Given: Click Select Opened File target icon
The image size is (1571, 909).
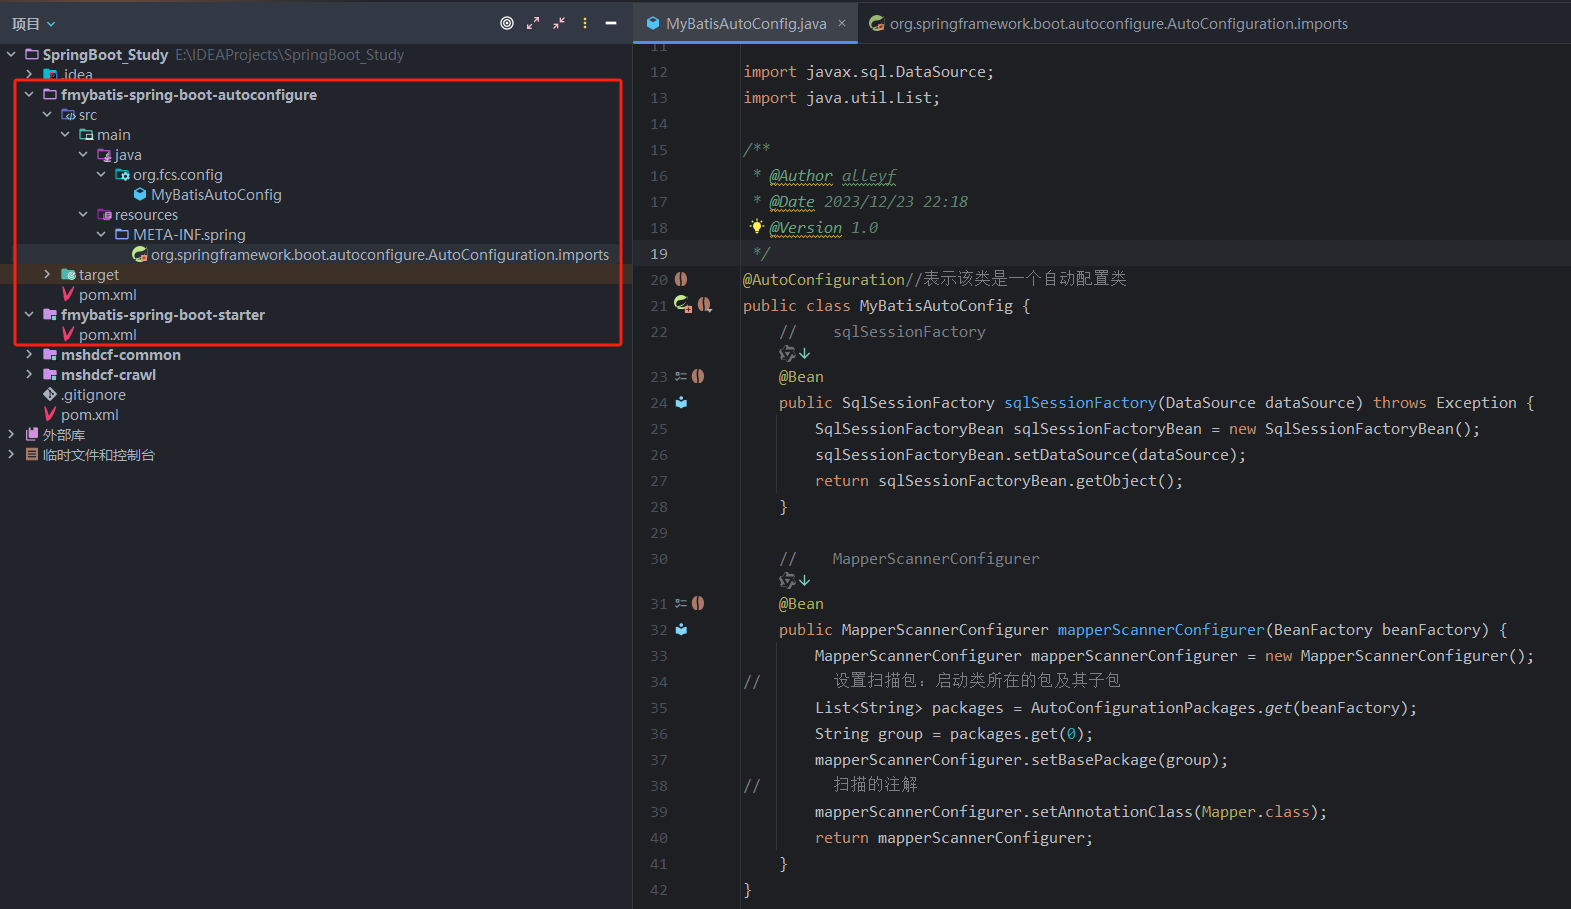Looking at the screenshot, I should pyautogui.click(x=507, y=23).
